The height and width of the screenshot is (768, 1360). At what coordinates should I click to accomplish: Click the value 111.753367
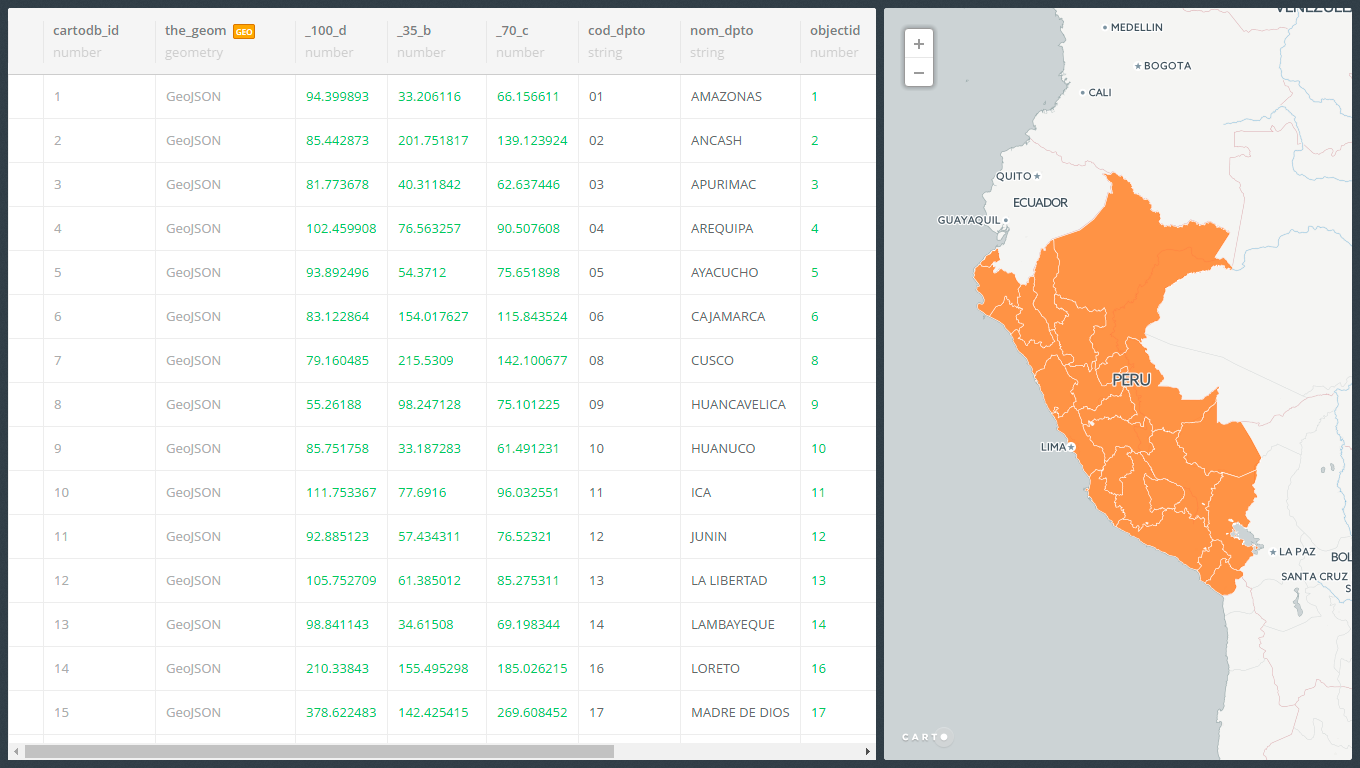[341, 493]
